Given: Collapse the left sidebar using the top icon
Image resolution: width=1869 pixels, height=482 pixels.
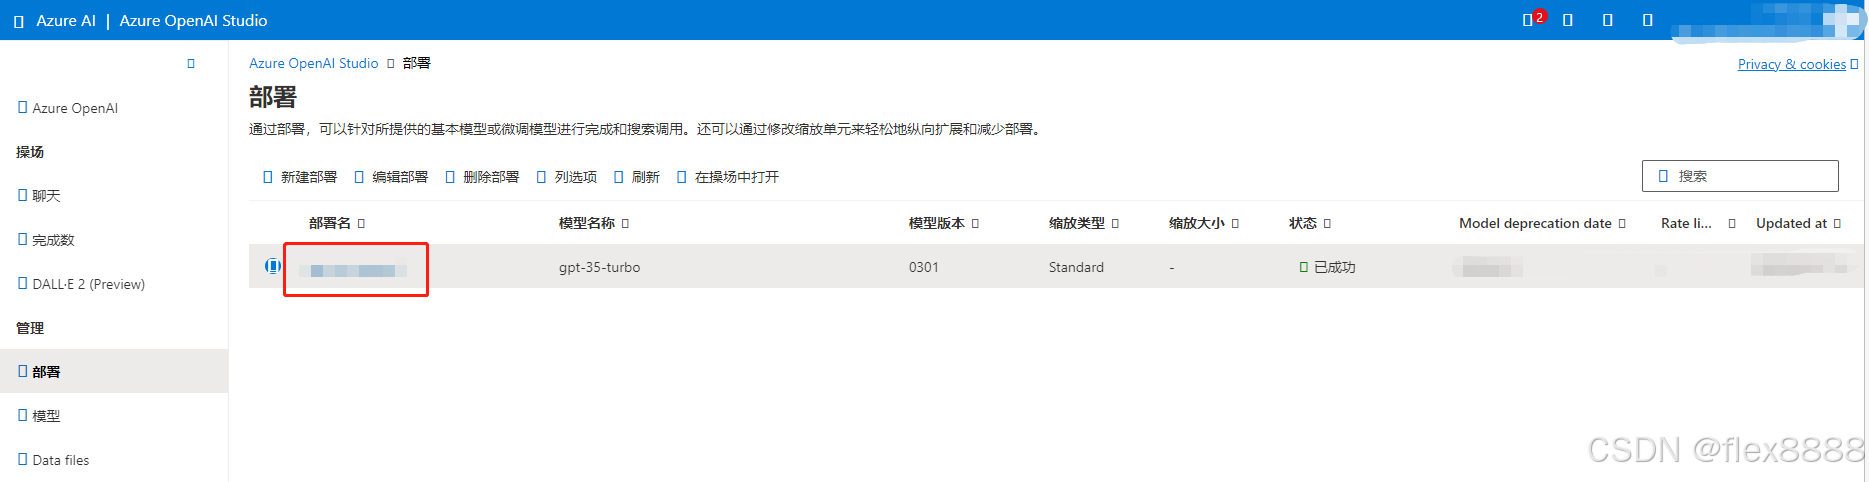Looking at the screenshot, I should click(x=191, y=64).
